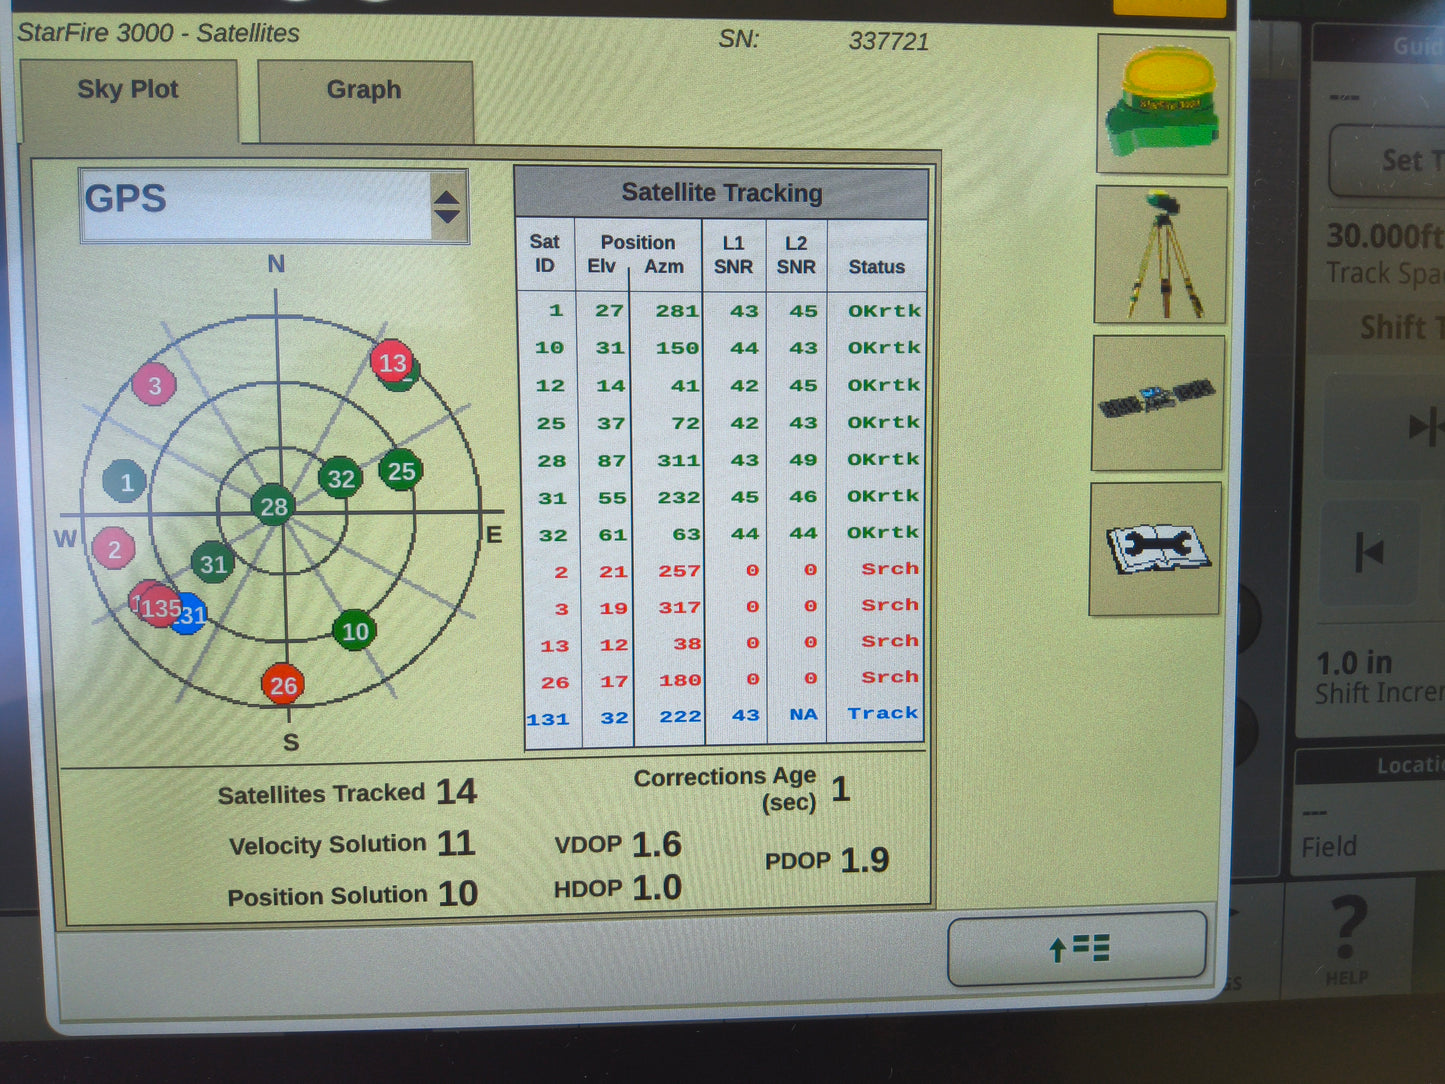Click Sat ID 26 Srch row
The height and width of the screenshot is (1084, 1445).
[723, 680]
